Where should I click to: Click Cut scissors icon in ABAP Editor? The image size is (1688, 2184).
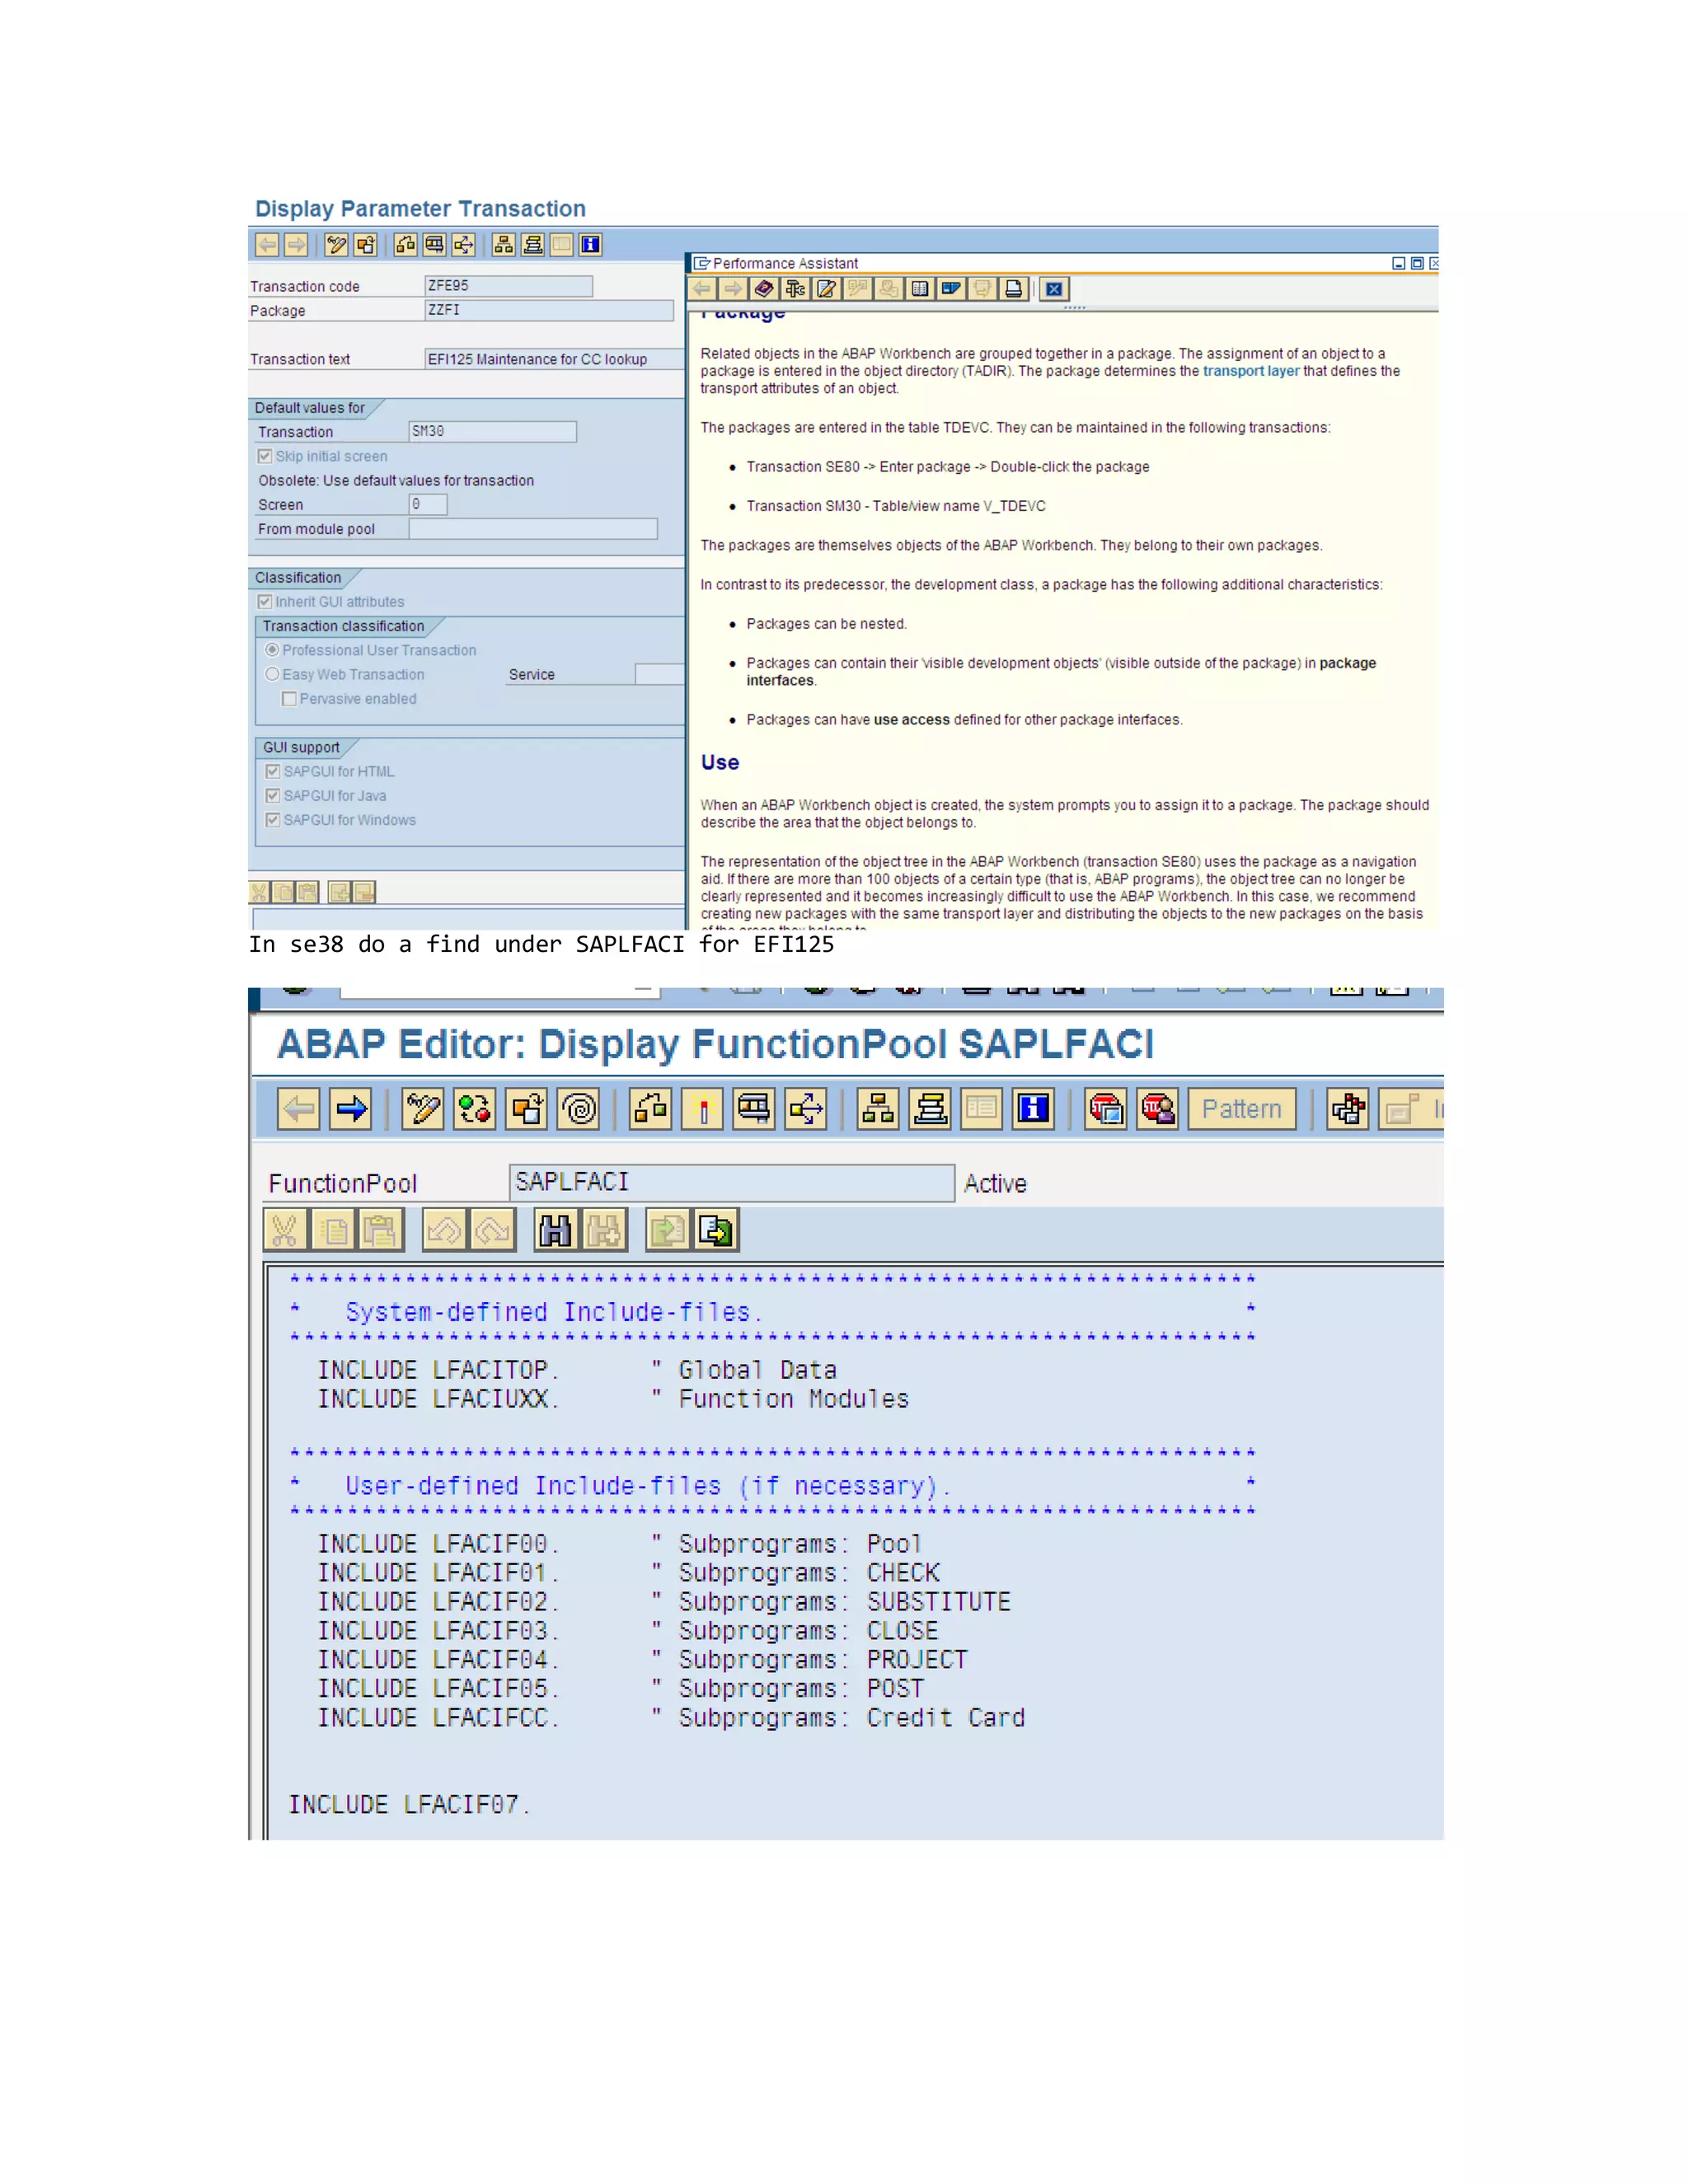point(285,1231)
